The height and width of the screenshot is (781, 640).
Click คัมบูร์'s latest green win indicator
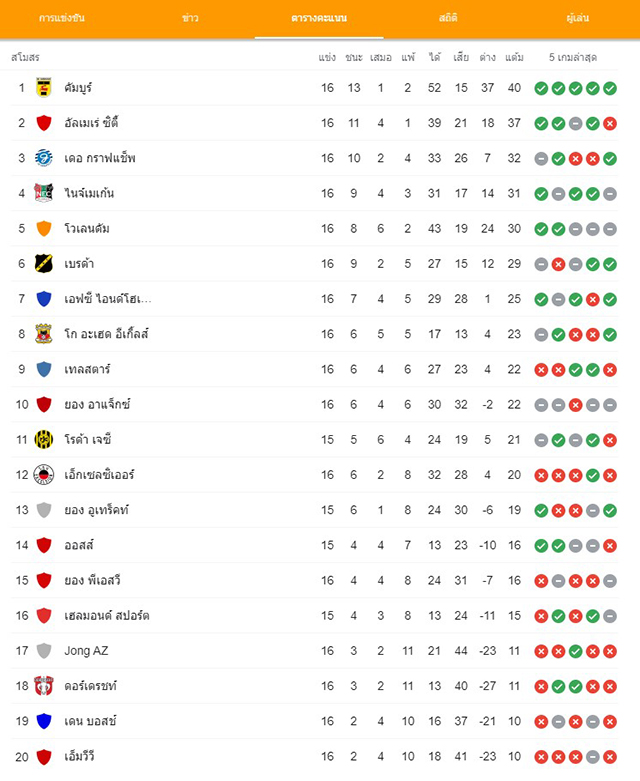pyautogui.click(x=610, y=89)
